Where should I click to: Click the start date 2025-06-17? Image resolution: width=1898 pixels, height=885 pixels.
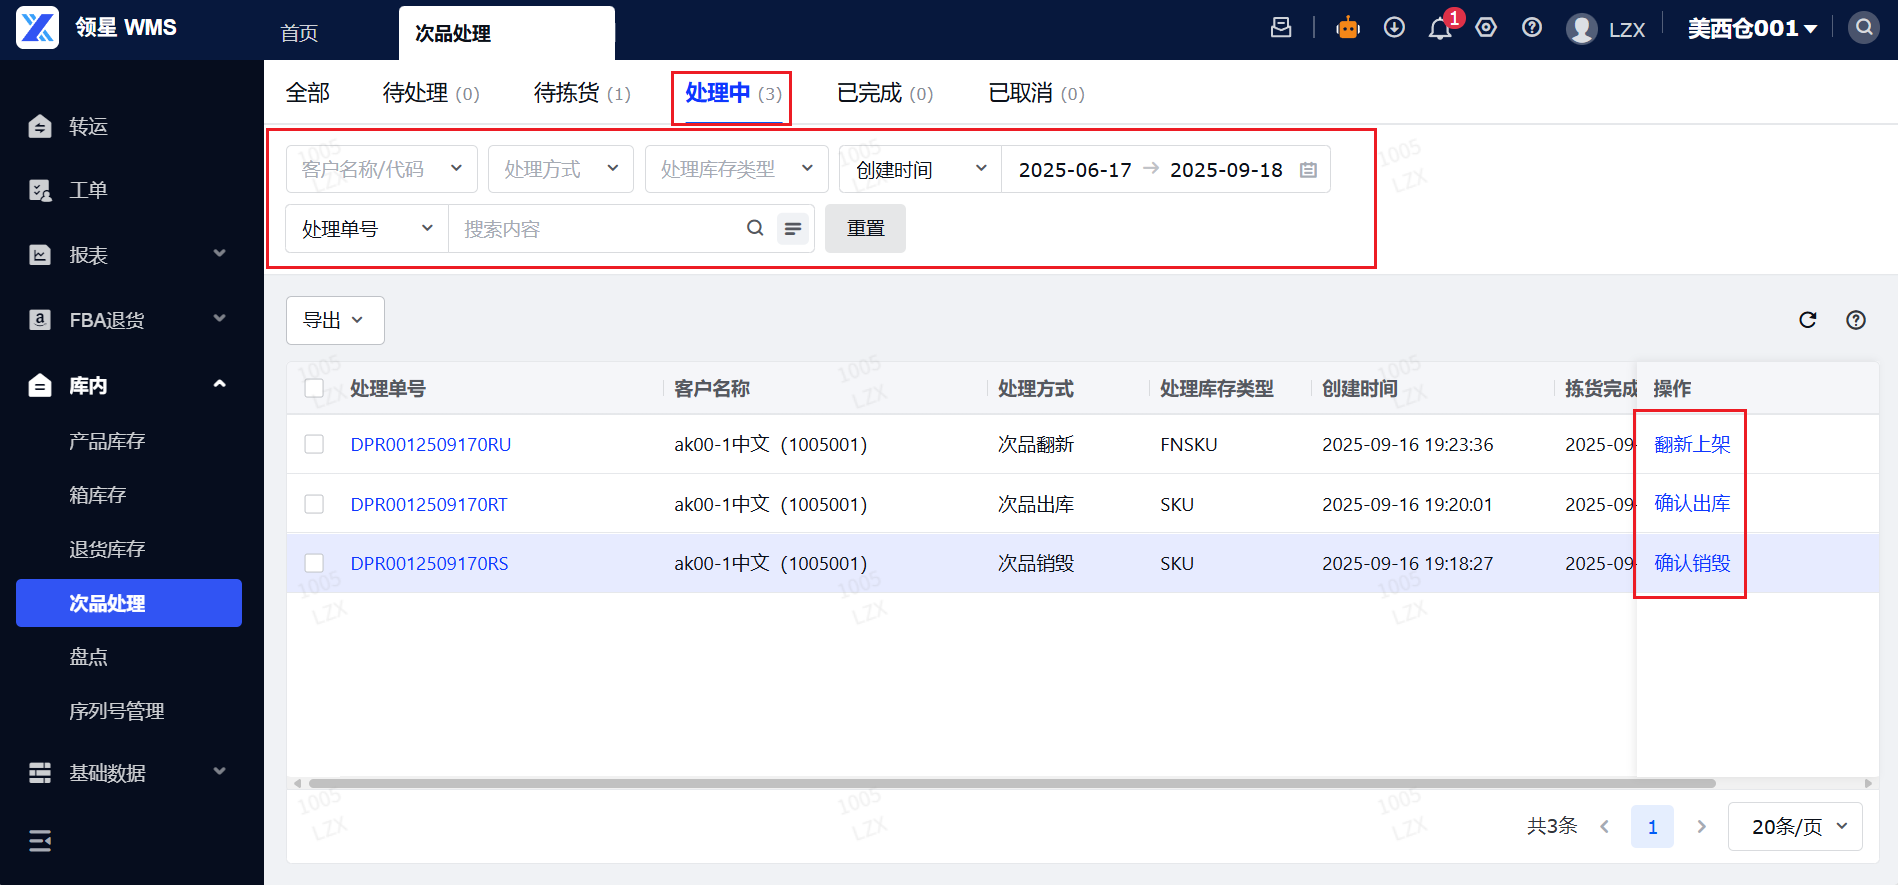tap(1075, 170)
